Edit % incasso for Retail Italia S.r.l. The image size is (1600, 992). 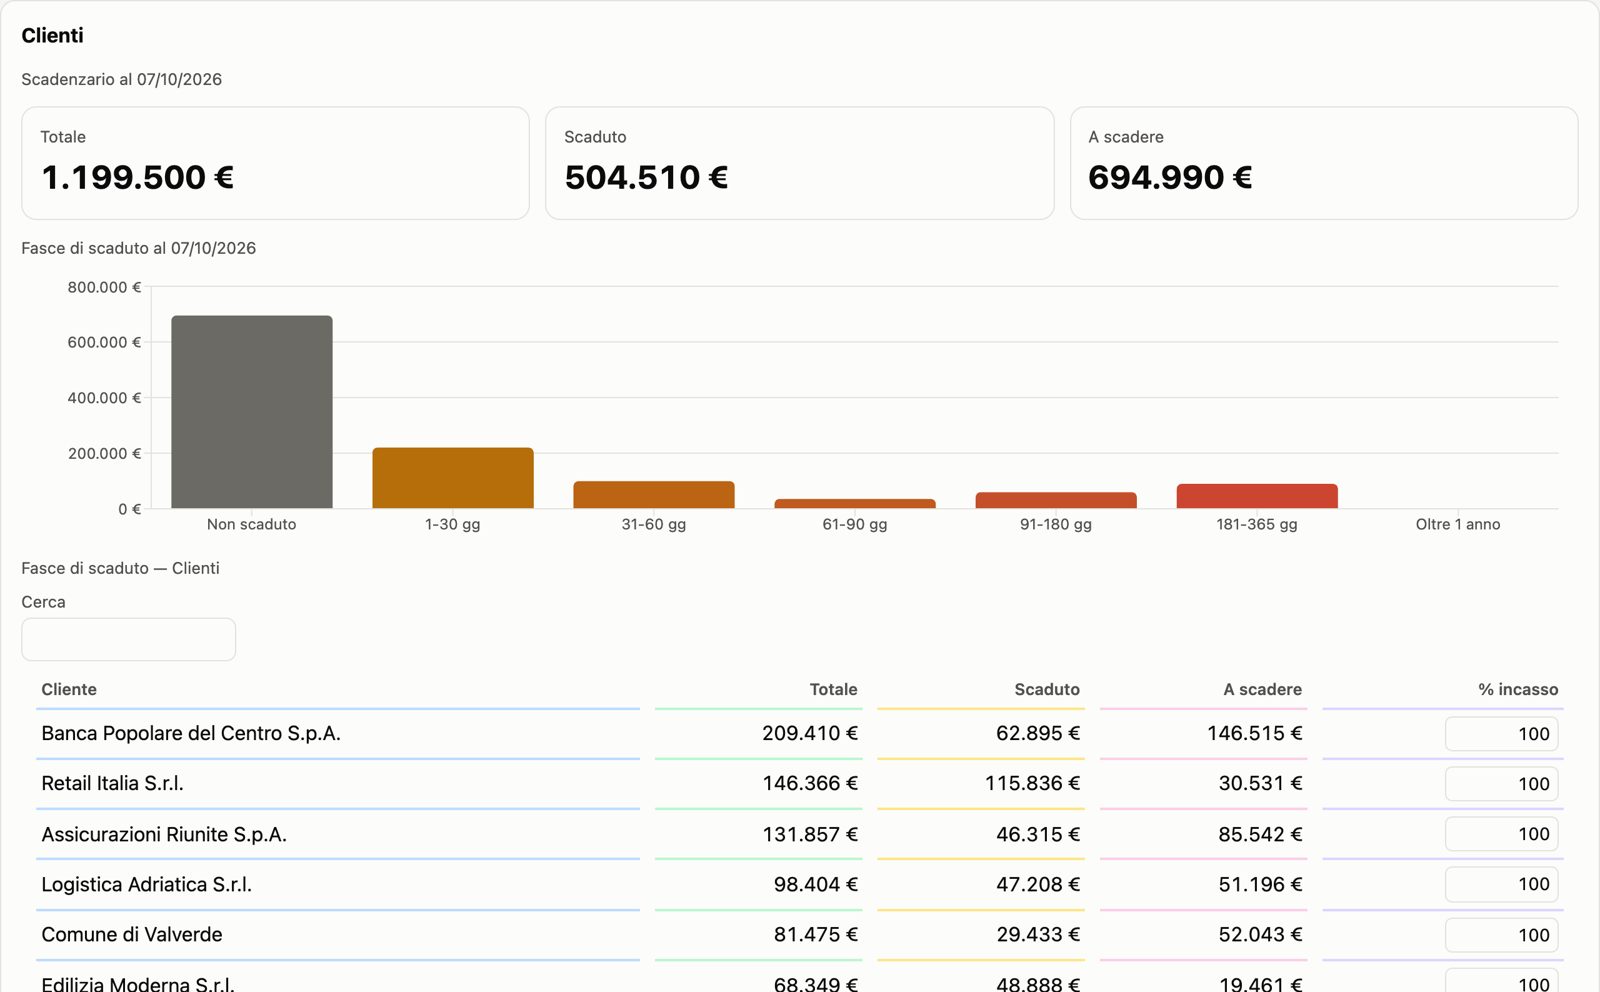tap(1501, 784)
